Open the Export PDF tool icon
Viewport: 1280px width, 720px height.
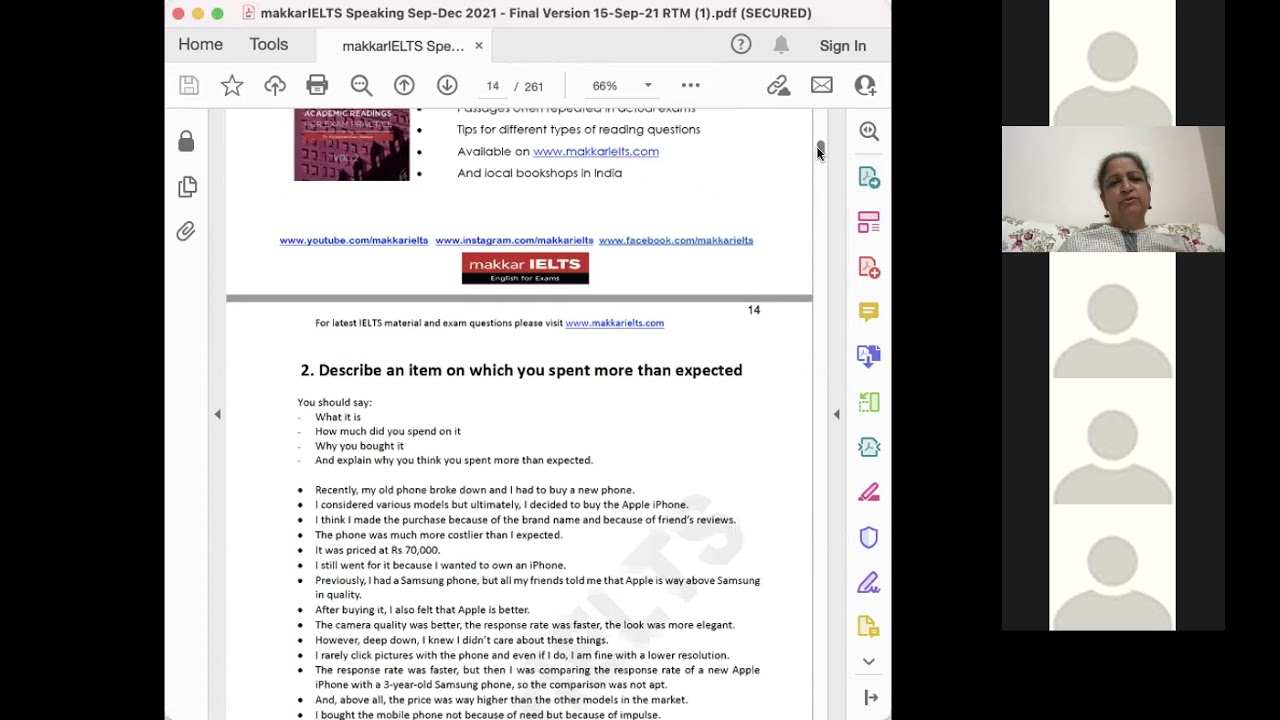click(x=869, y=177)
